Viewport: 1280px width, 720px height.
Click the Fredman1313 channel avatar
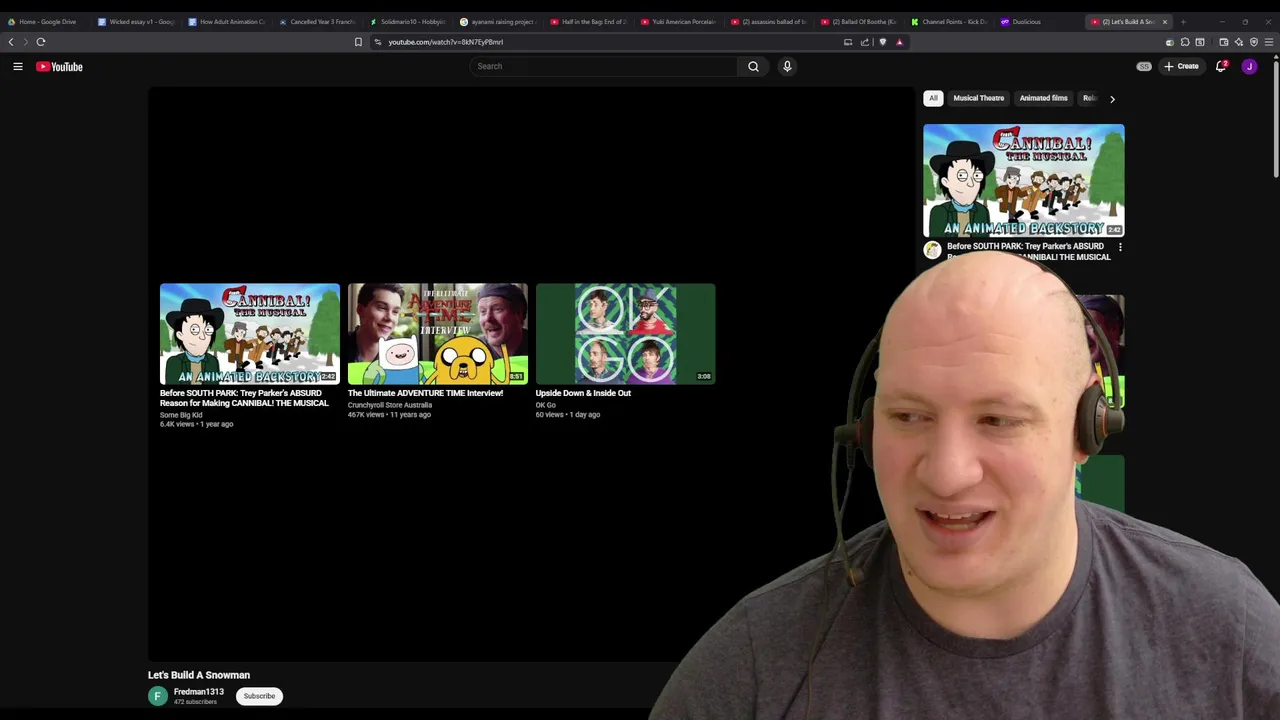[x=158, y=696]
